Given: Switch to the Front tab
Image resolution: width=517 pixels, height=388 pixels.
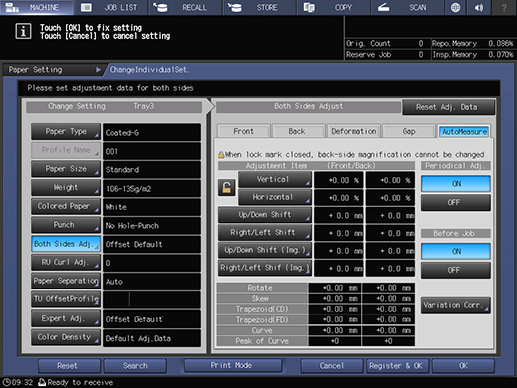Looking at the screenshot, I should tap(243, 131).
